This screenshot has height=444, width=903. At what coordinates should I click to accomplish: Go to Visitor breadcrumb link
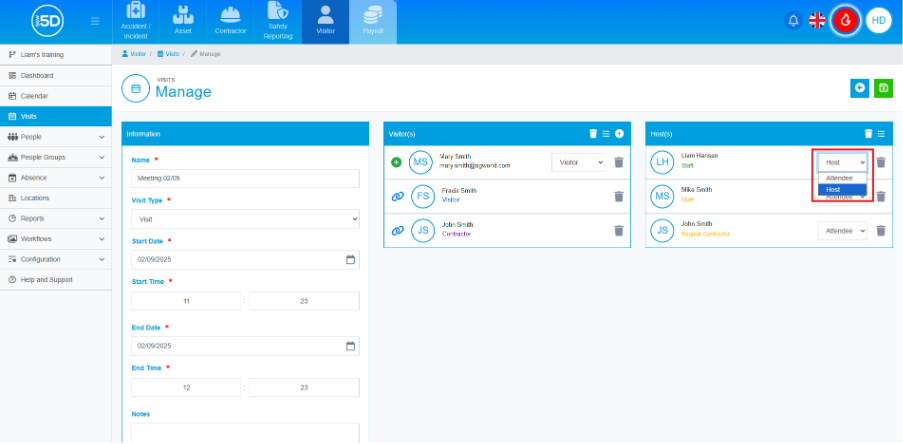134,54
